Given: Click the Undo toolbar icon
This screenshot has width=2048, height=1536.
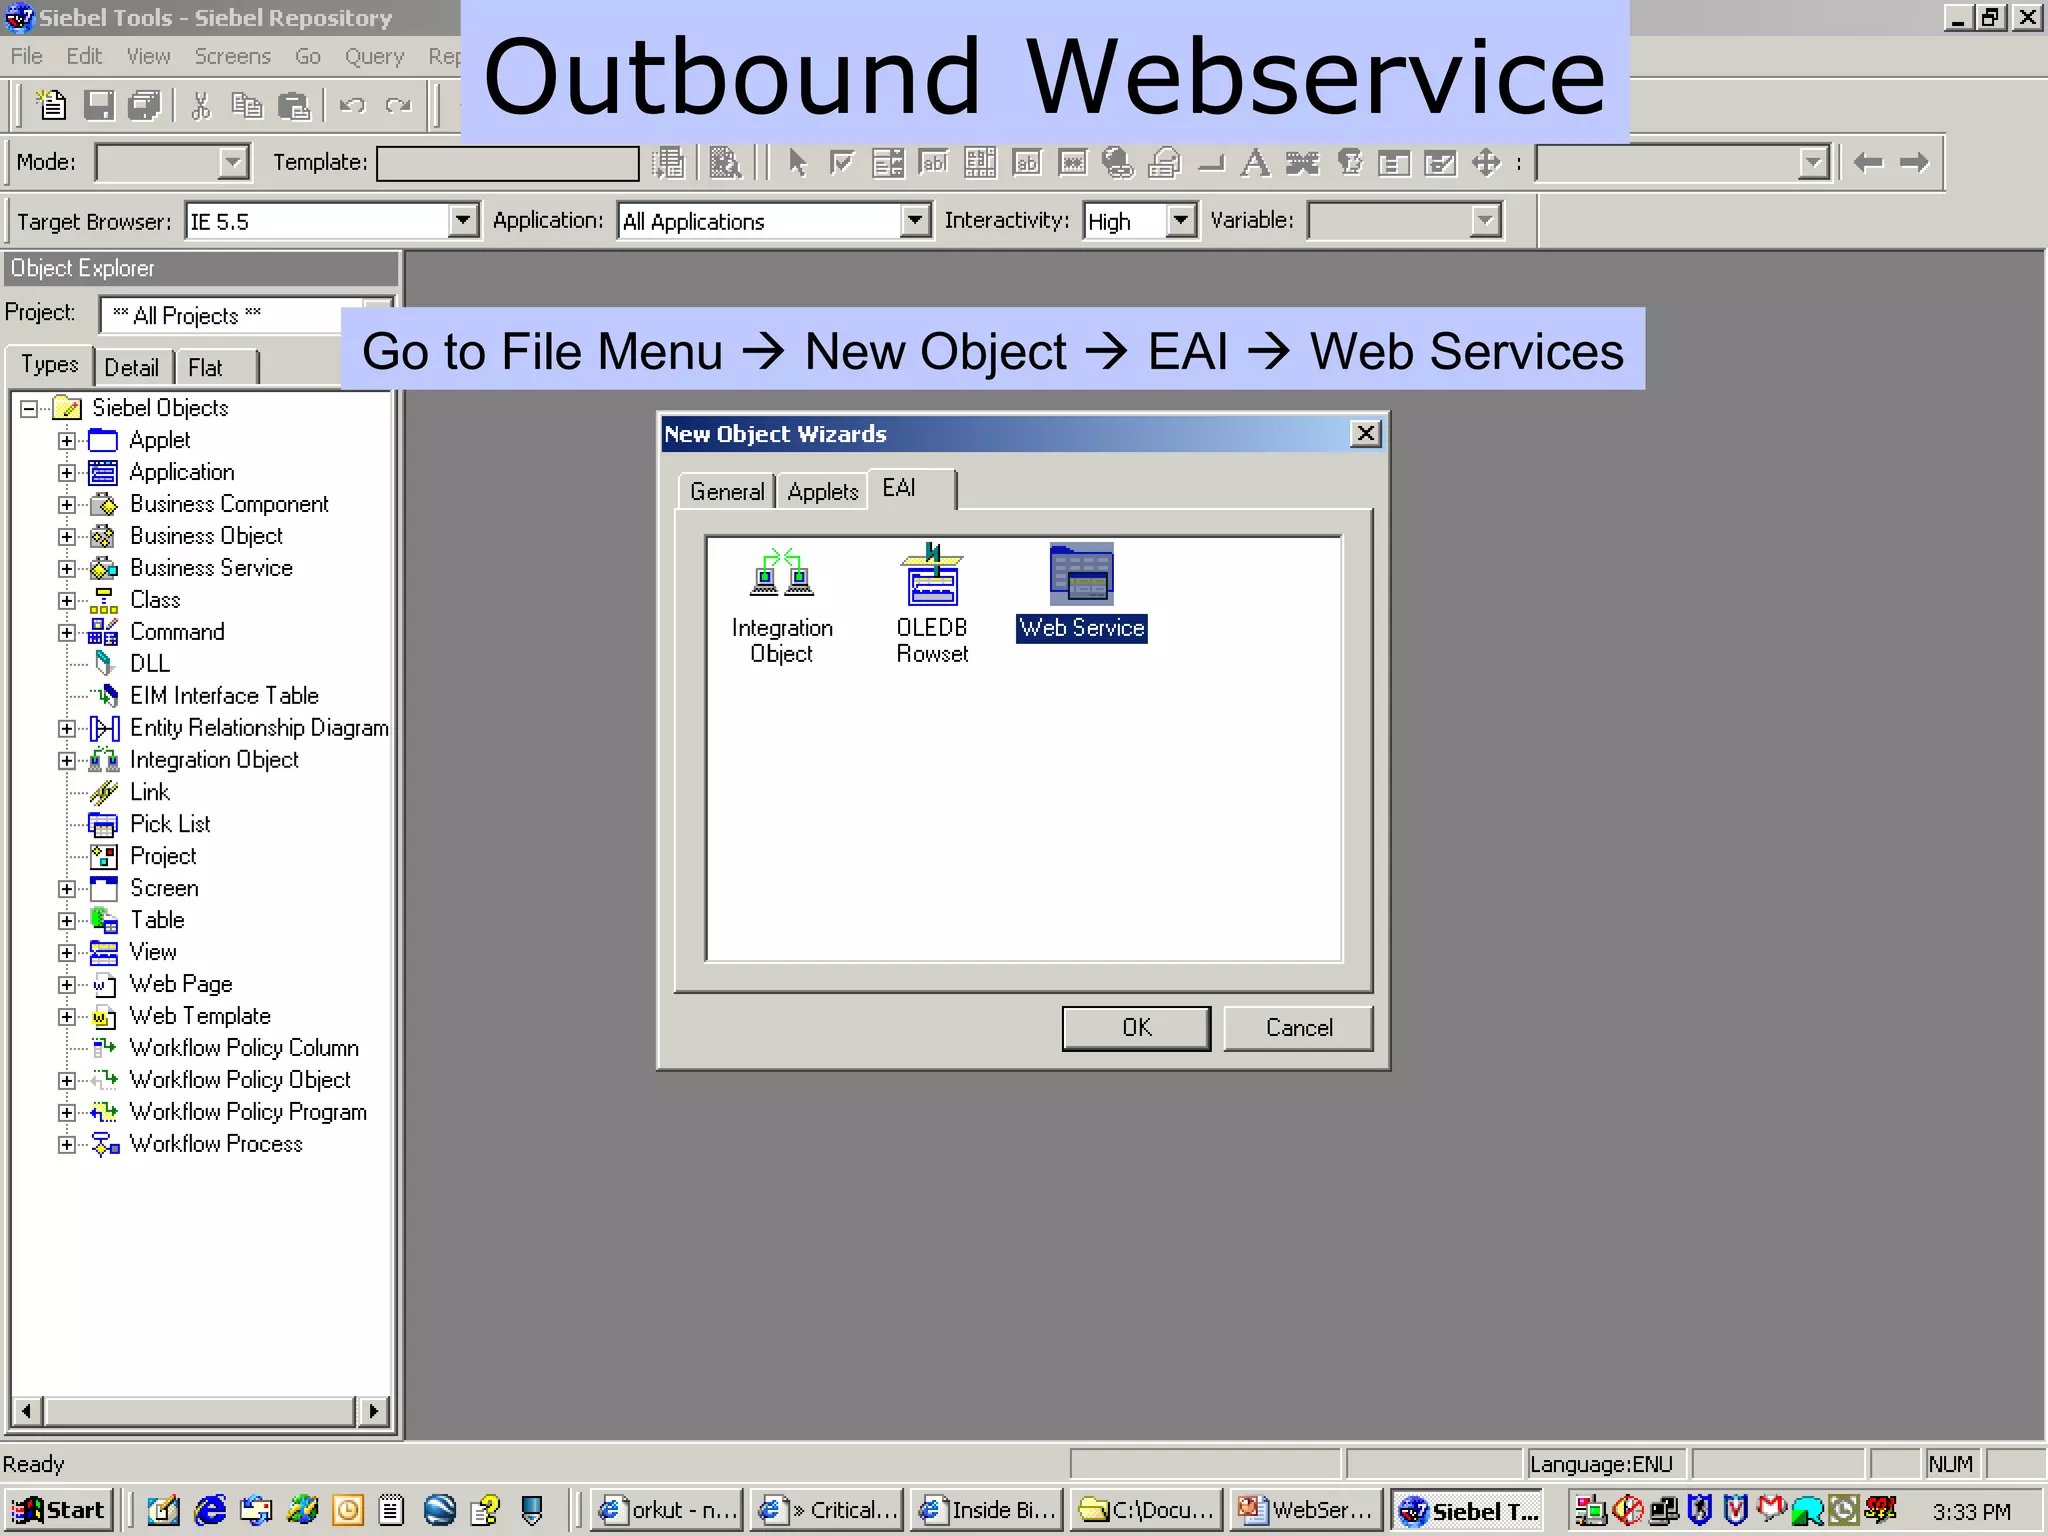Looking at the screenshot, I should (352, 105).
